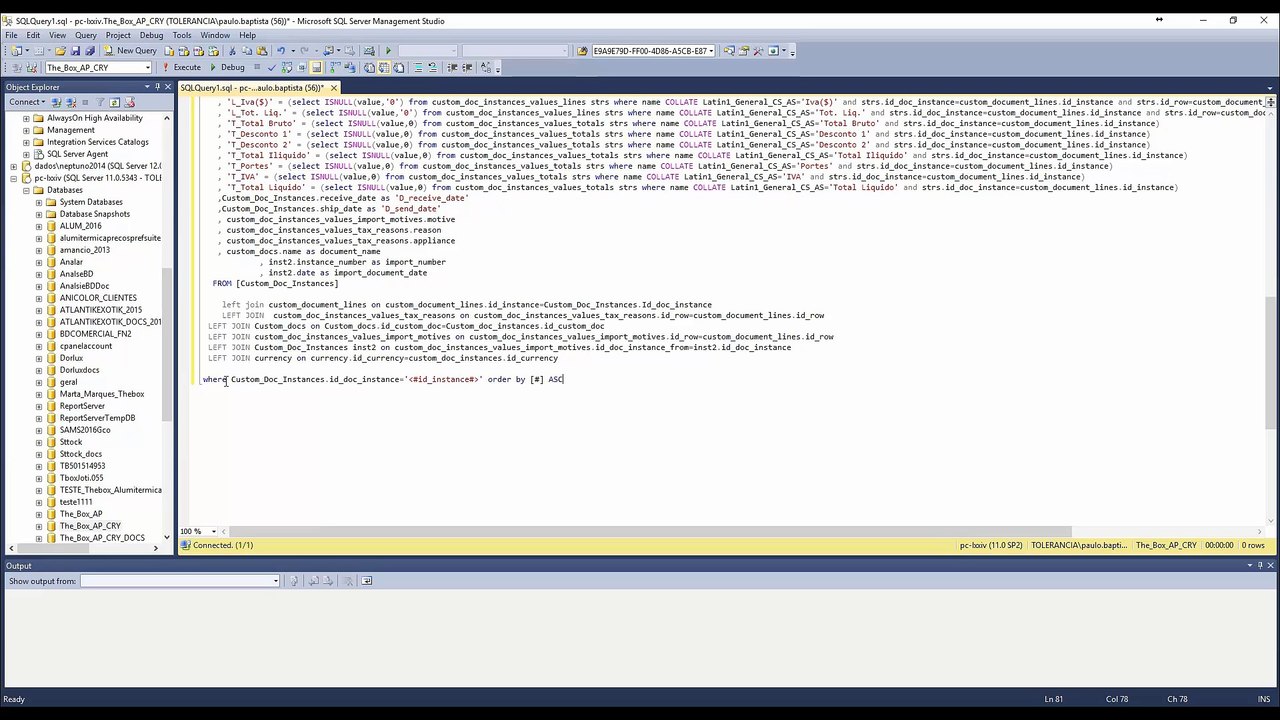Close the Object Explorer panel
The width and height of the screenshot is (1280, 720).
coord(168,87)
